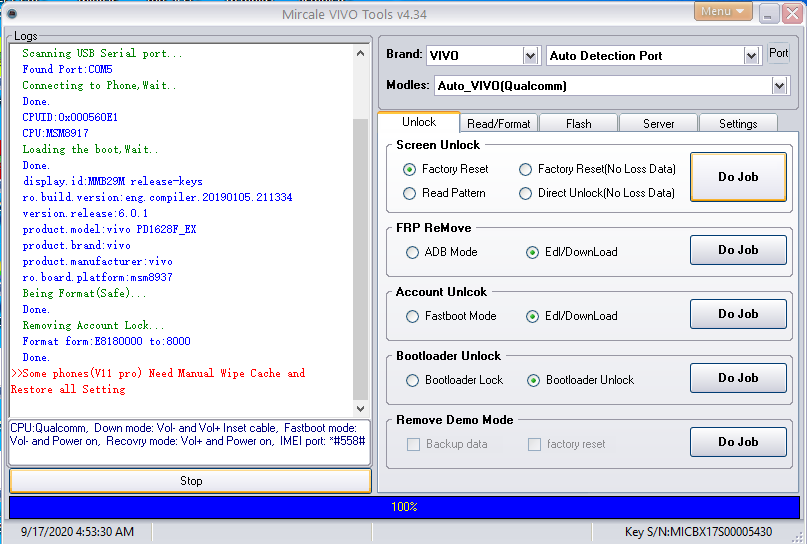This screenshot has width=807, height=544.
Task: Switch to the Flash tab
Action: [578, 124]
